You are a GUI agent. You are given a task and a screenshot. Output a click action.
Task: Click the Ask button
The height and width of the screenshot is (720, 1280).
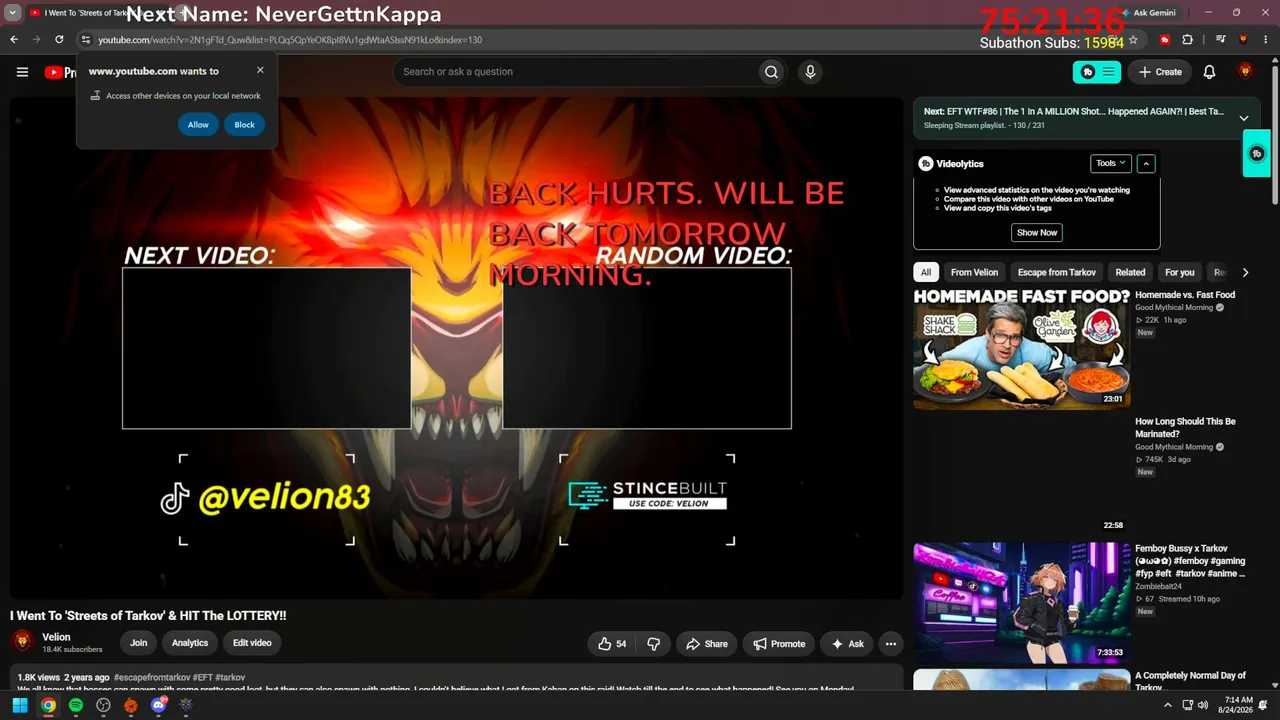pos(847,644)
